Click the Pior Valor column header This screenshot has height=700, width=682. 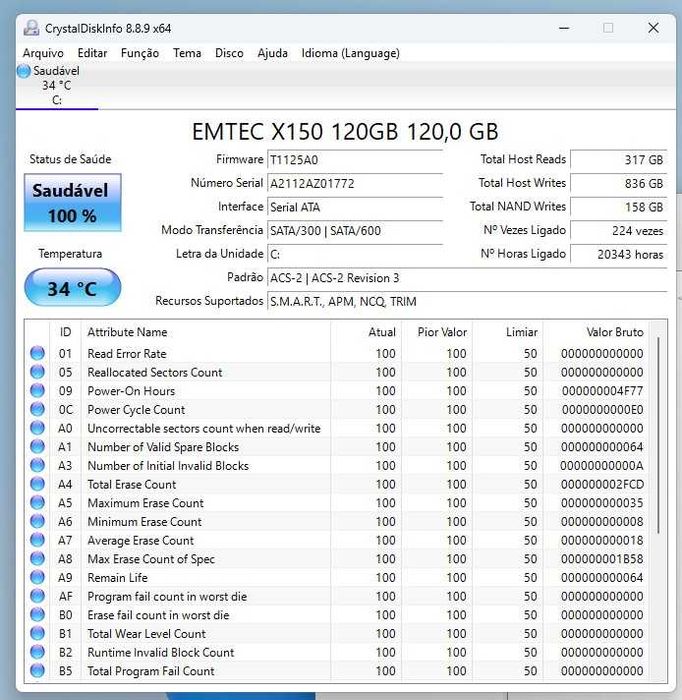(437, 332)
